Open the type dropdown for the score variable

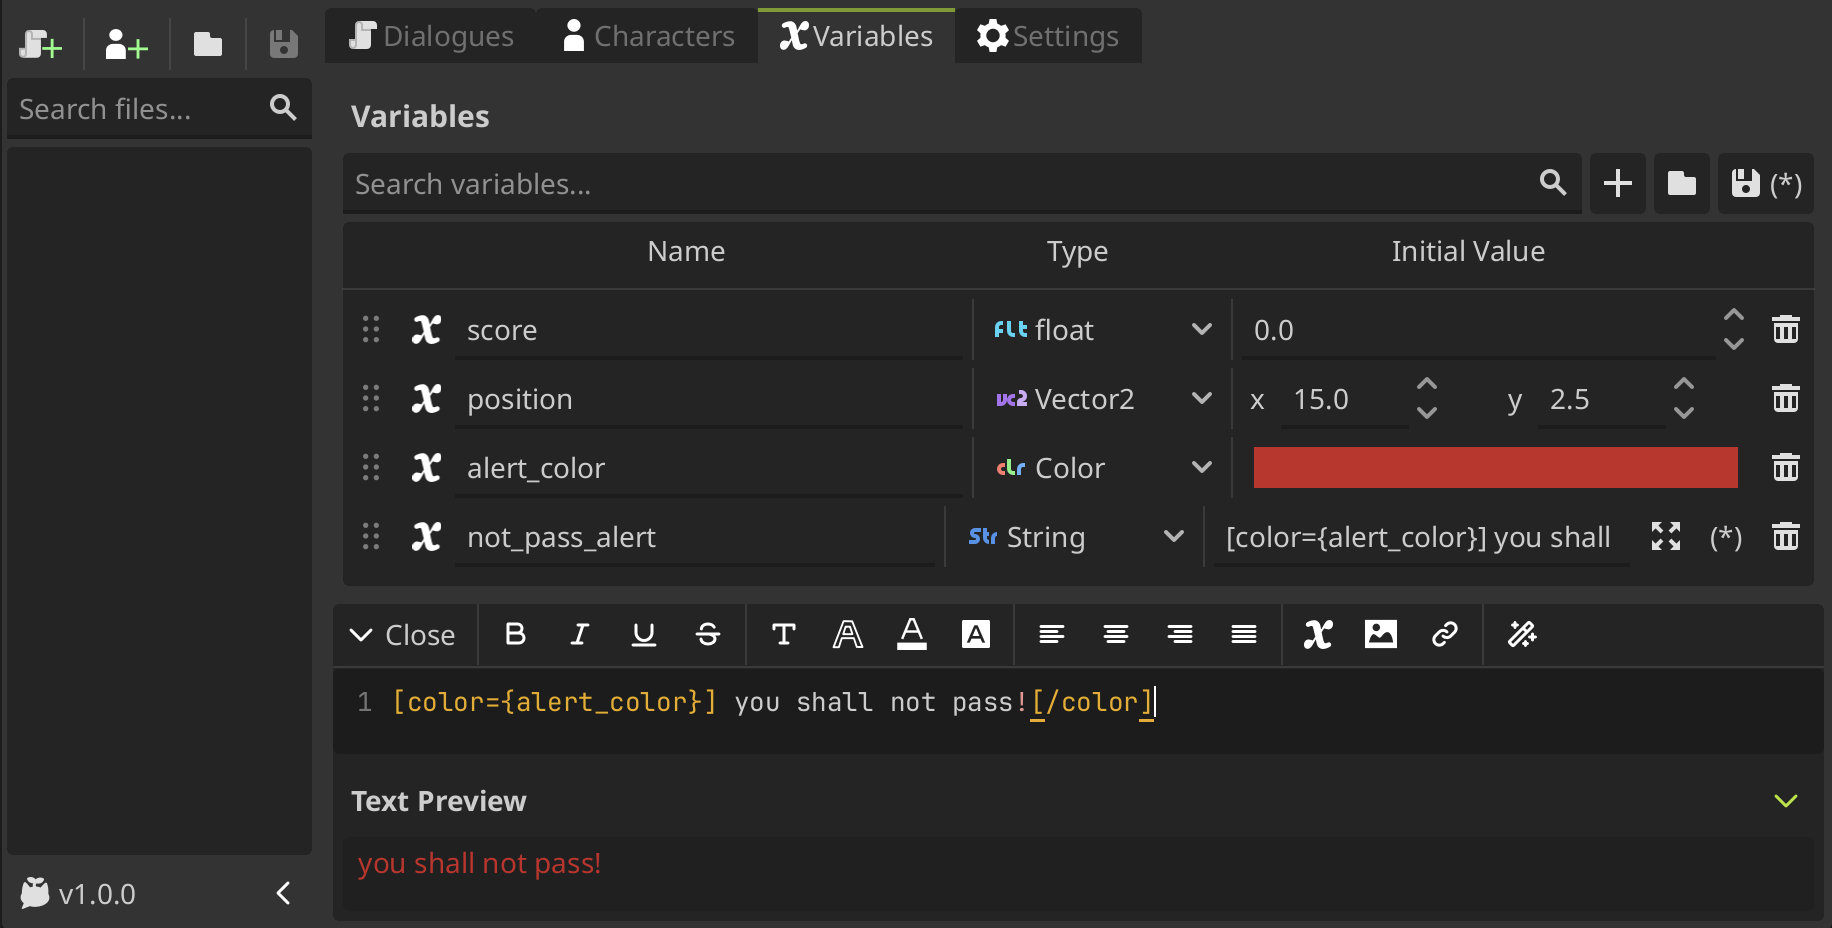[x=1203, y=329]
